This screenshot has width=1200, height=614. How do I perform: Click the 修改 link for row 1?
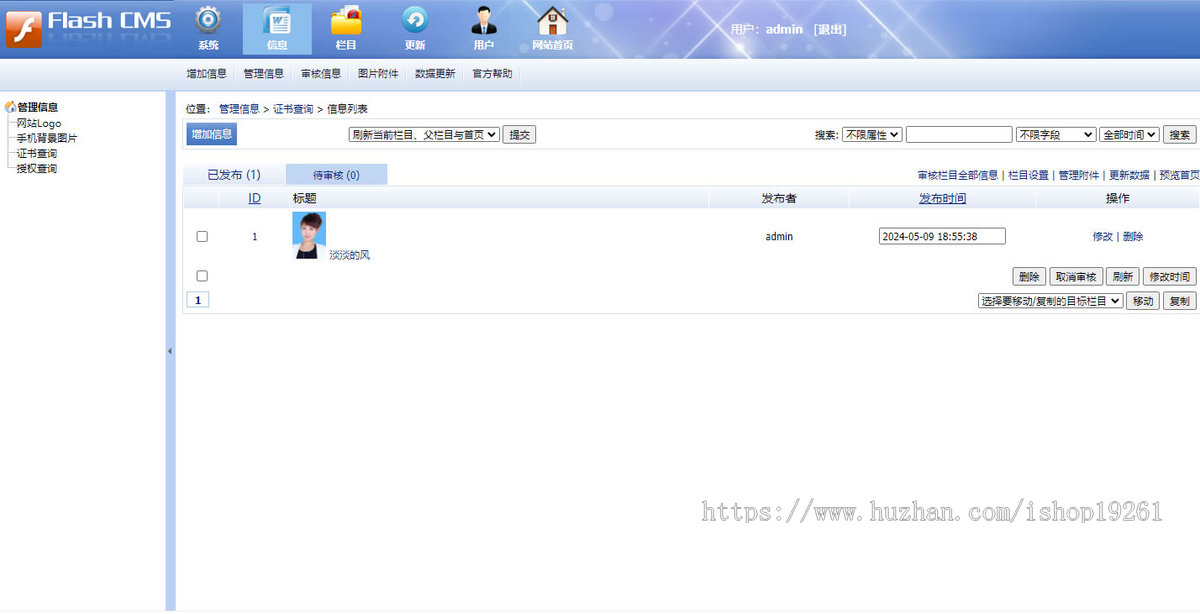[x=1102, y=237]
